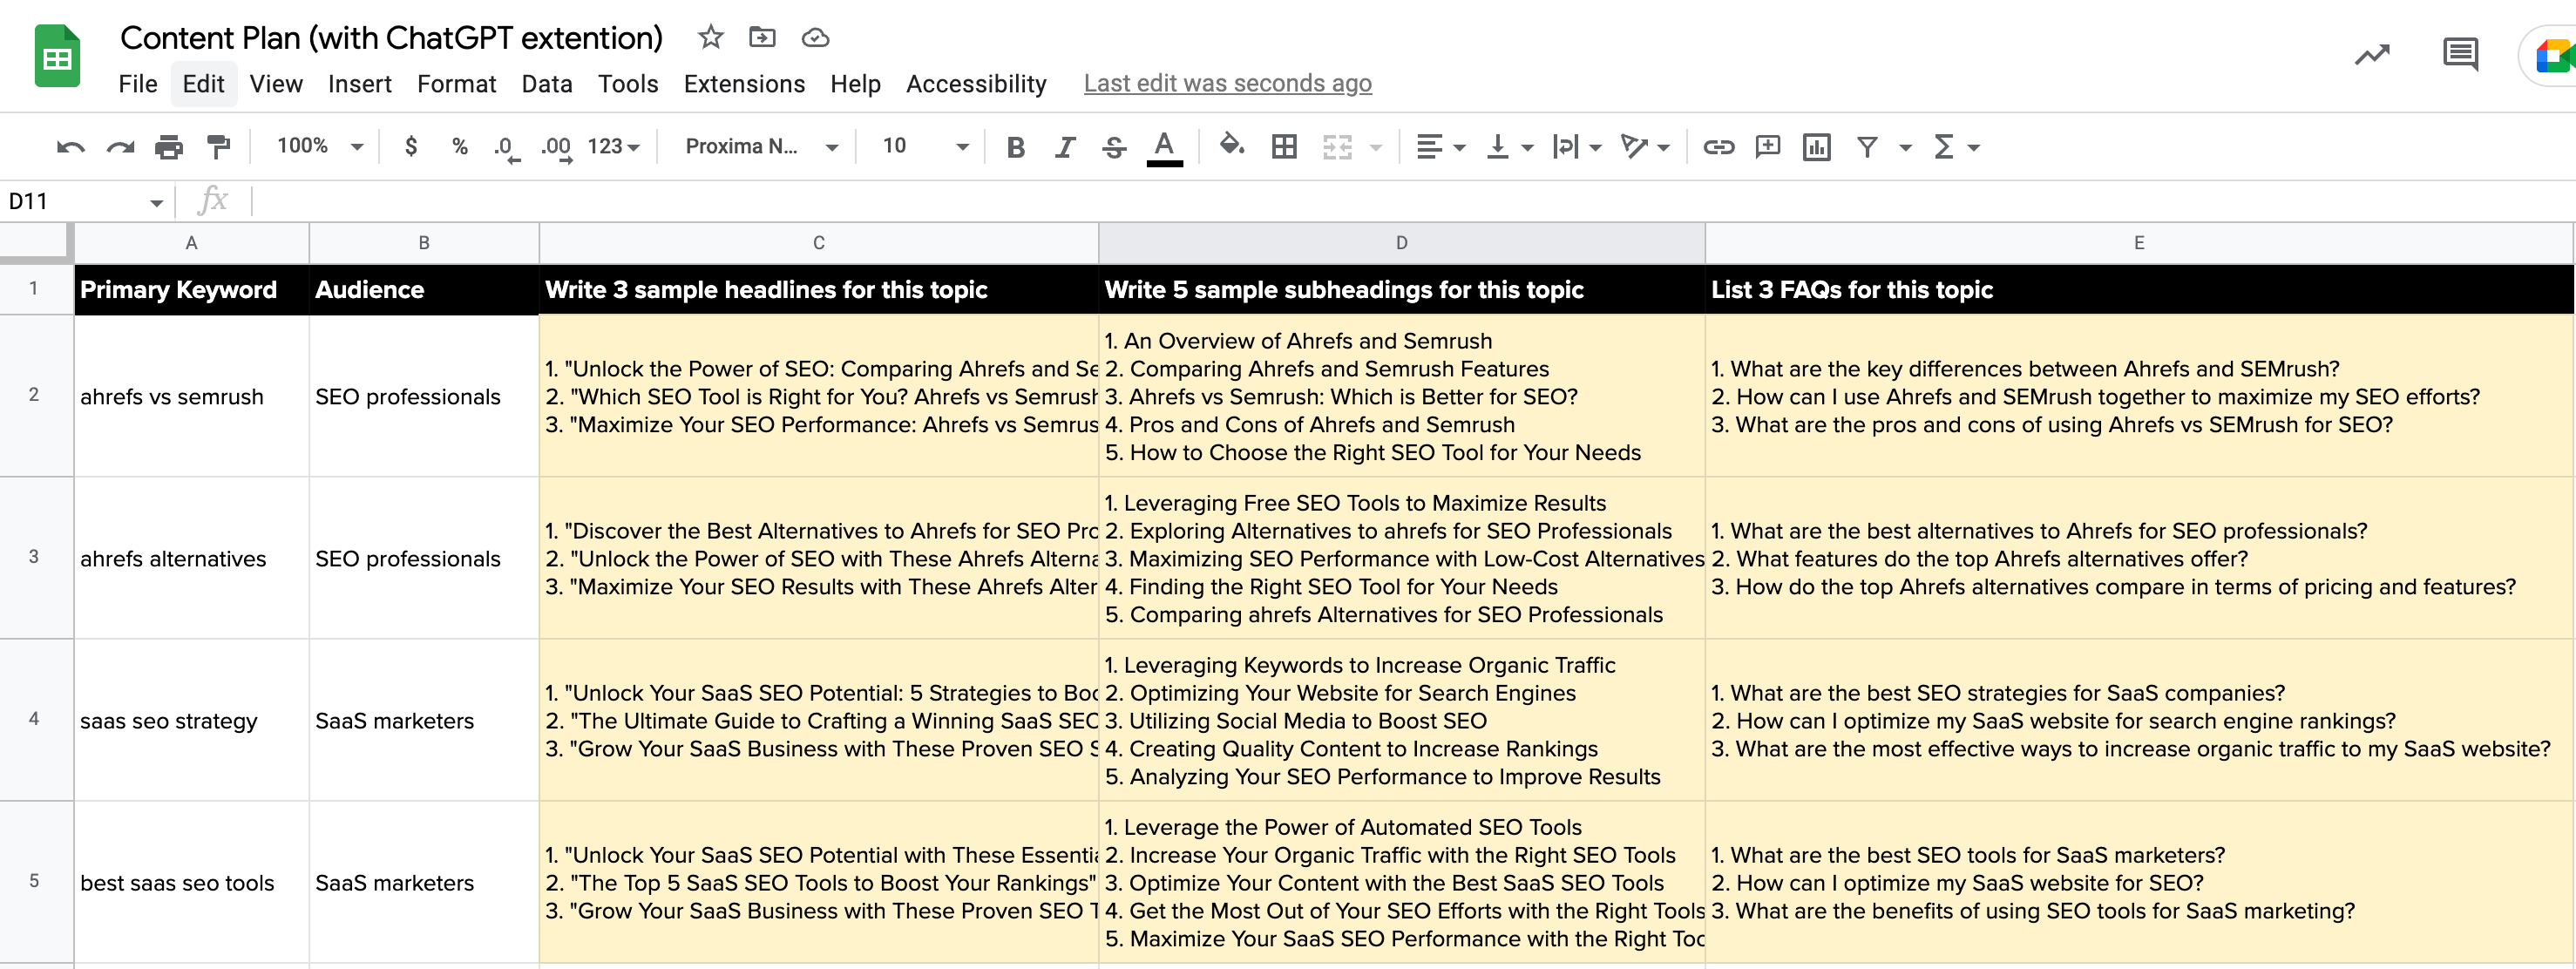Click the Insert link icon
The width and height of the screenshot is (2576, 969).
(1718, 147)
